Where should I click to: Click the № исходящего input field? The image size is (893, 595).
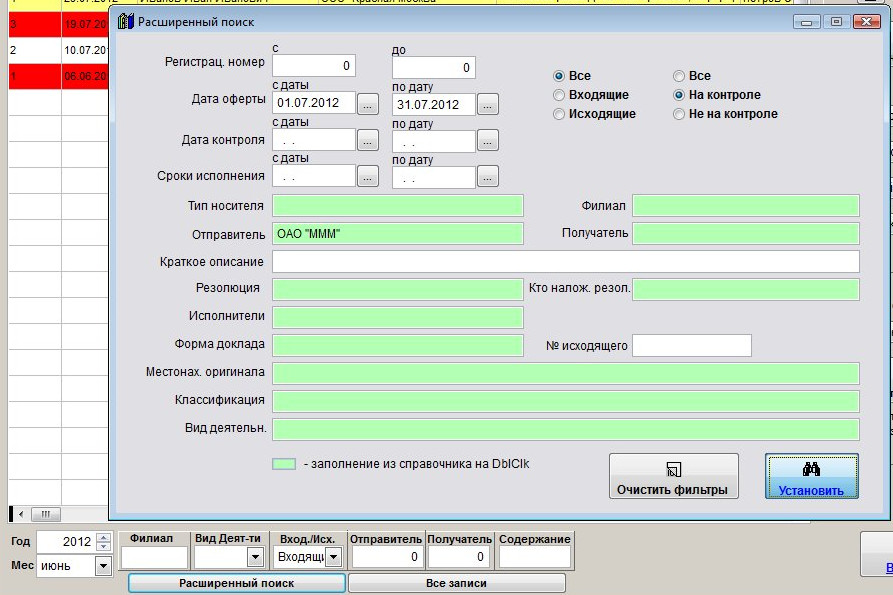[692, 346]
